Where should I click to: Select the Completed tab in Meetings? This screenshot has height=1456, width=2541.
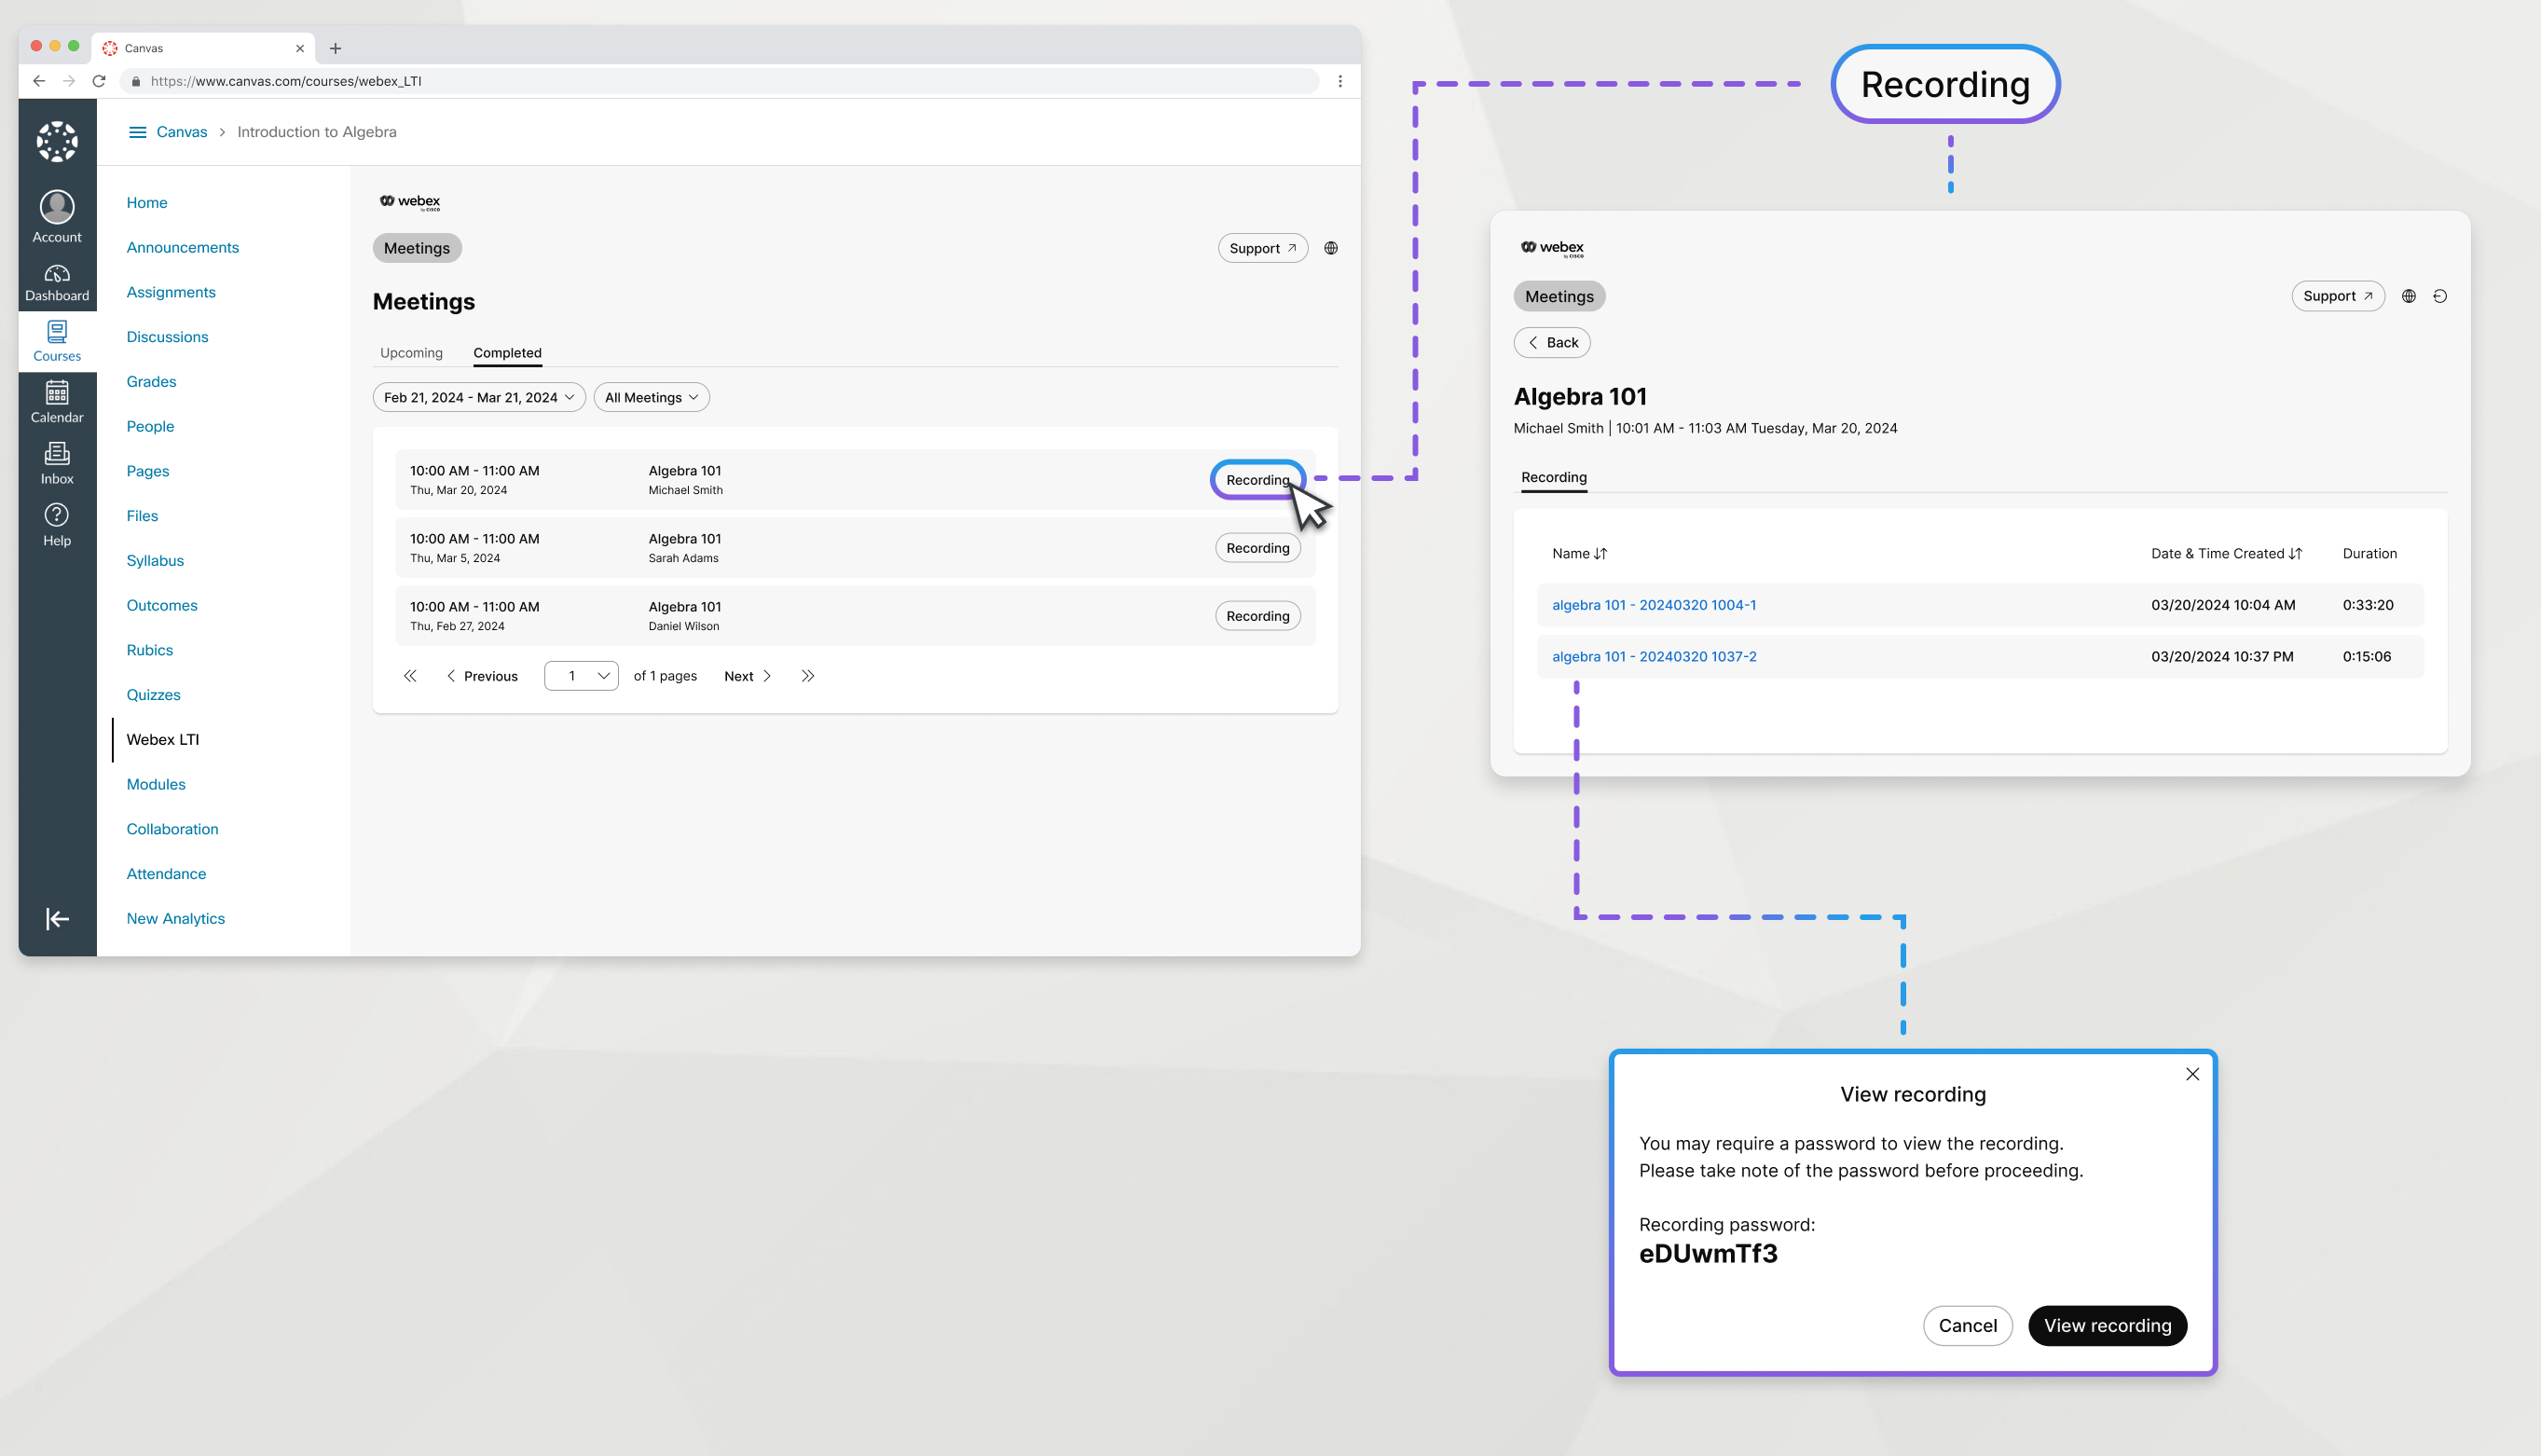tap(508, 352)
